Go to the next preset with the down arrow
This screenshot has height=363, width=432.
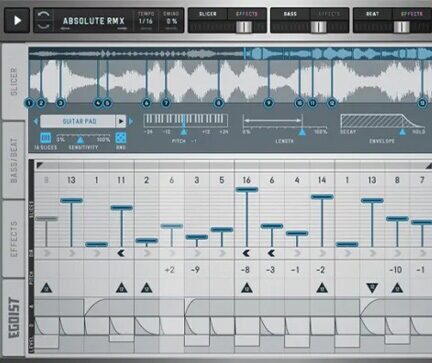coord(44,26)
